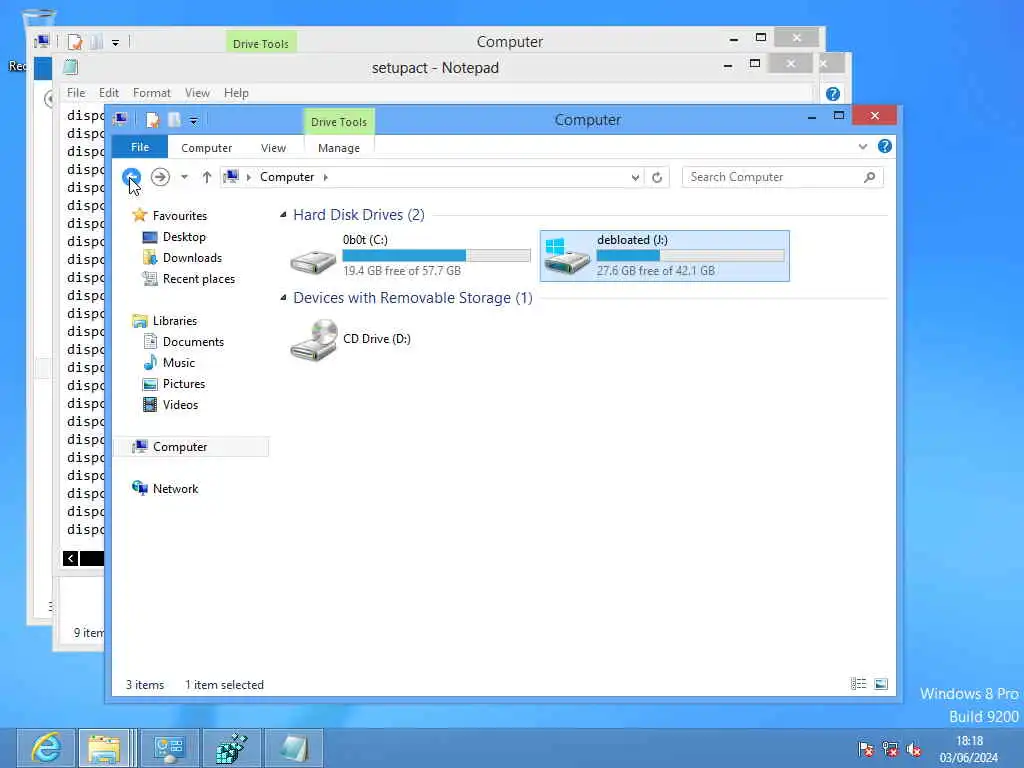Viewport: 1024px width, 768px height.
Task: Go back using the Back arrow button
Action: coord(131,176)
